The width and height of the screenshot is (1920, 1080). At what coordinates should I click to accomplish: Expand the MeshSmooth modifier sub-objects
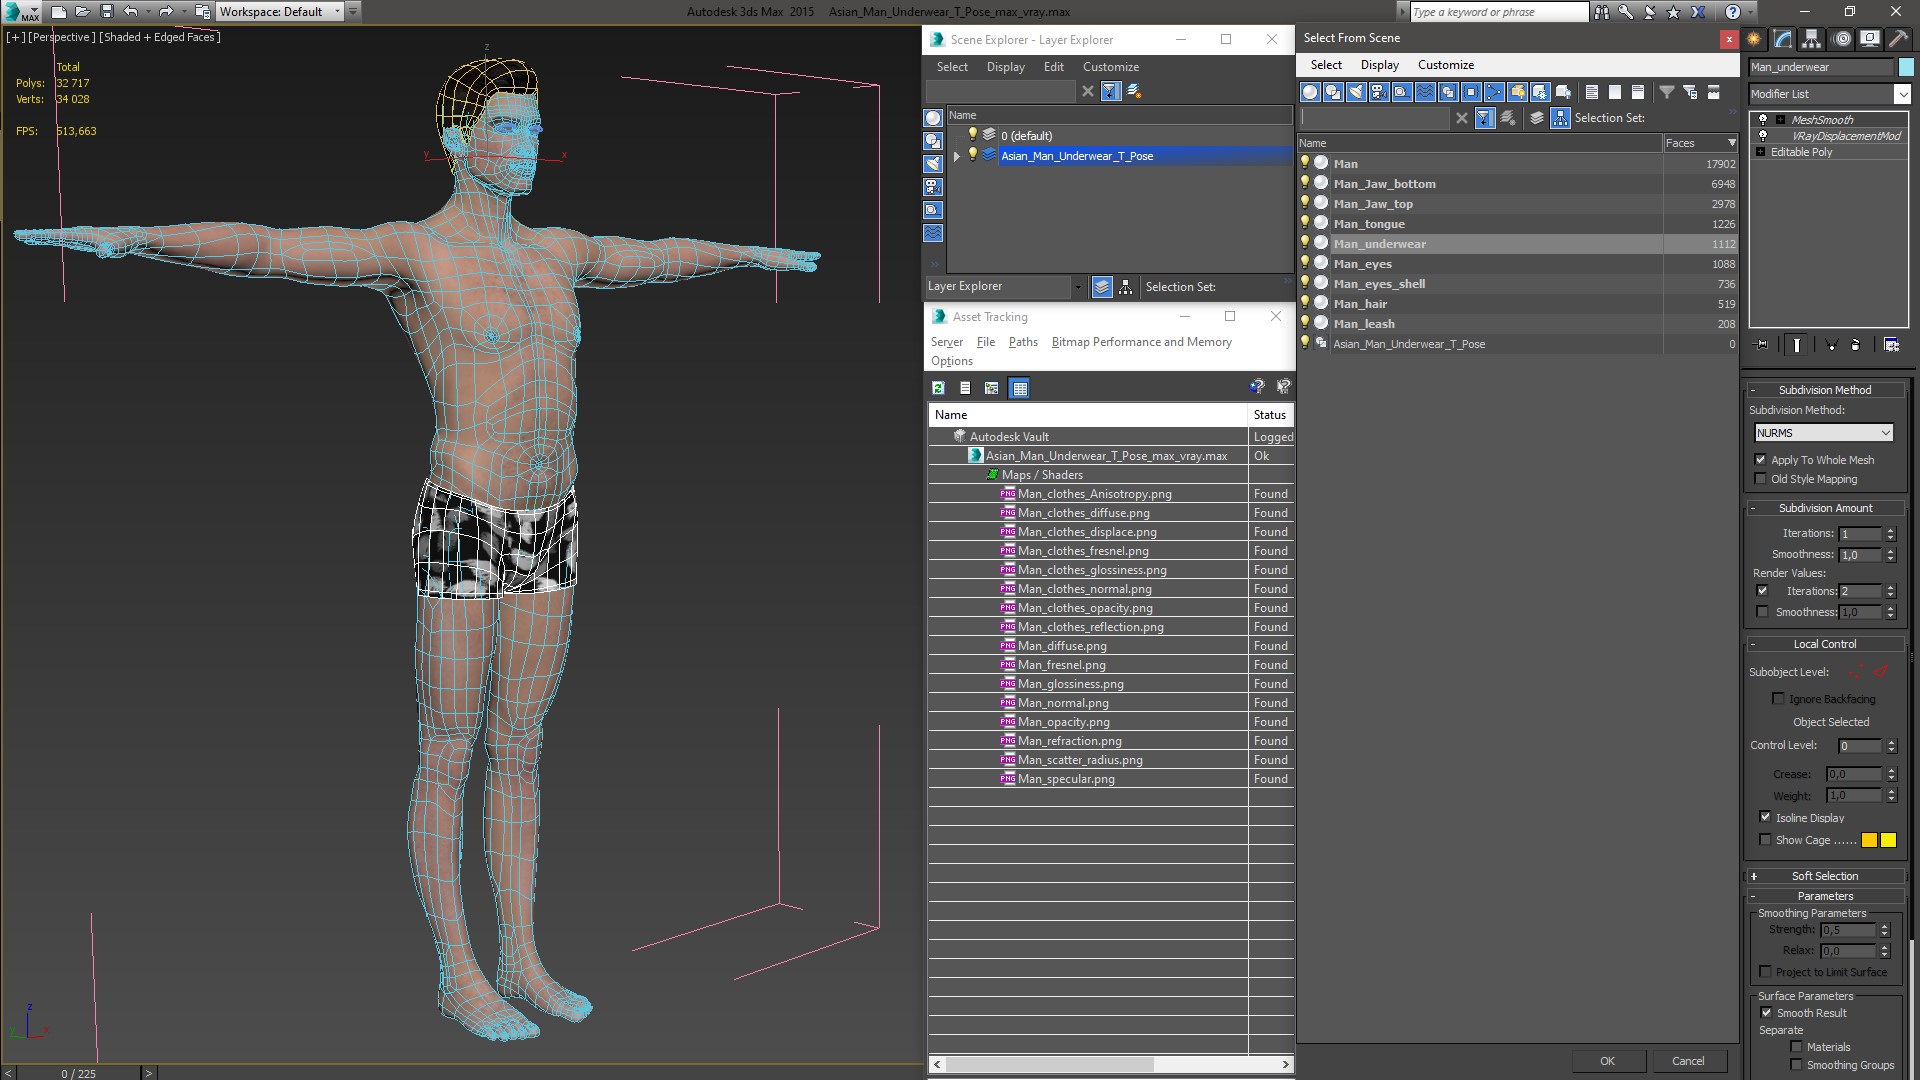coord(1780,120)
